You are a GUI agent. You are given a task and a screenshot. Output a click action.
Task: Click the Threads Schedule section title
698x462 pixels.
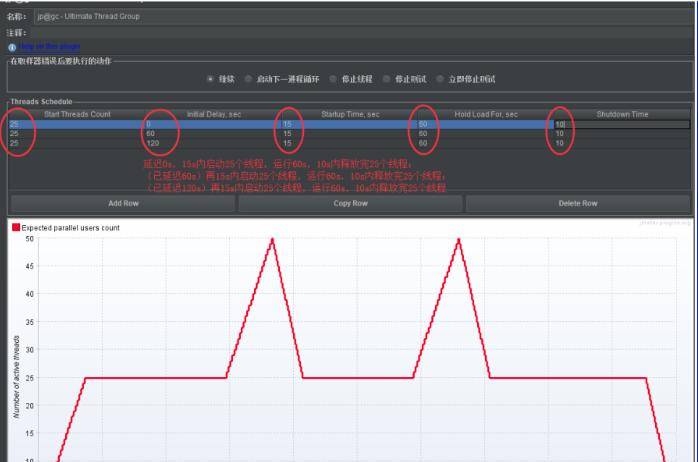(41, 101)
